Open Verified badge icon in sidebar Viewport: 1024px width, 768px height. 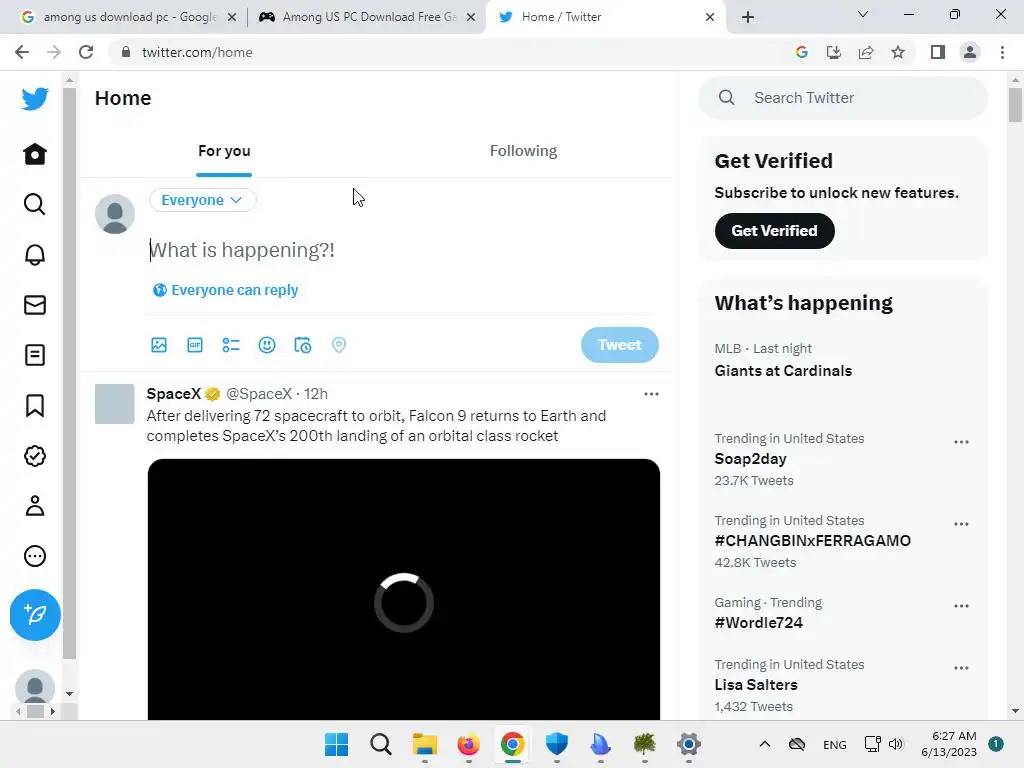pos(35,456)
